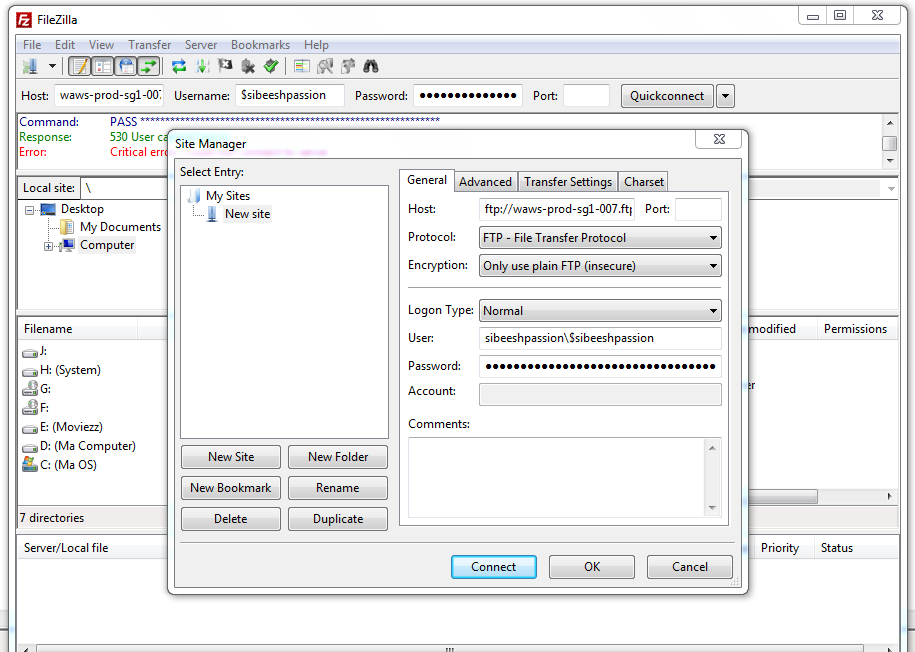Click the reconnect green checkmark icon

pyautogui.click(x=271, y=67)
